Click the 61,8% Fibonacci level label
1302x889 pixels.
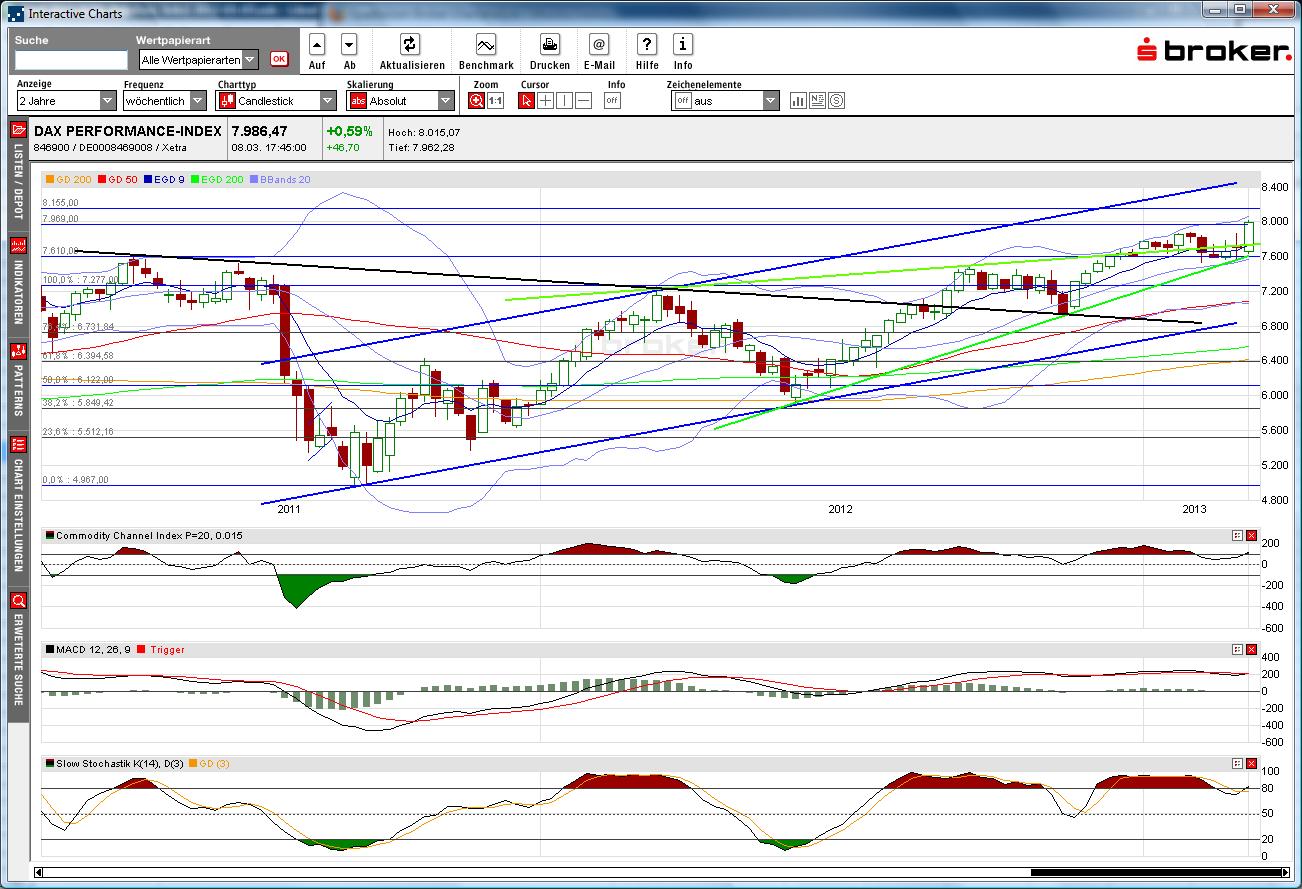click(x=77, y=355)
